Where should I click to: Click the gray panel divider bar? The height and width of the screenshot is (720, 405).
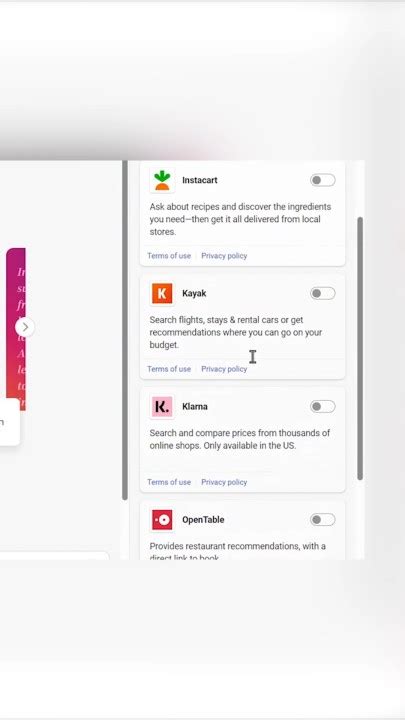(125, 330)
